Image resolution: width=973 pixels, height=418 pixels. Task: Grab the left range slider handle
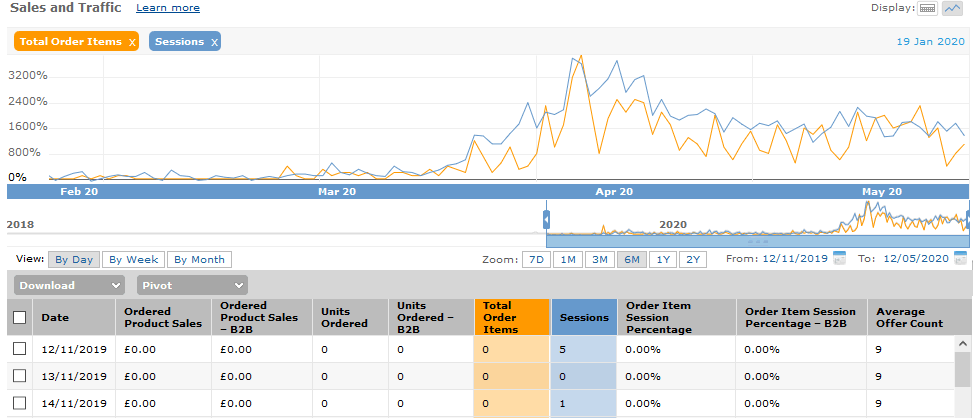coord(547,217)
